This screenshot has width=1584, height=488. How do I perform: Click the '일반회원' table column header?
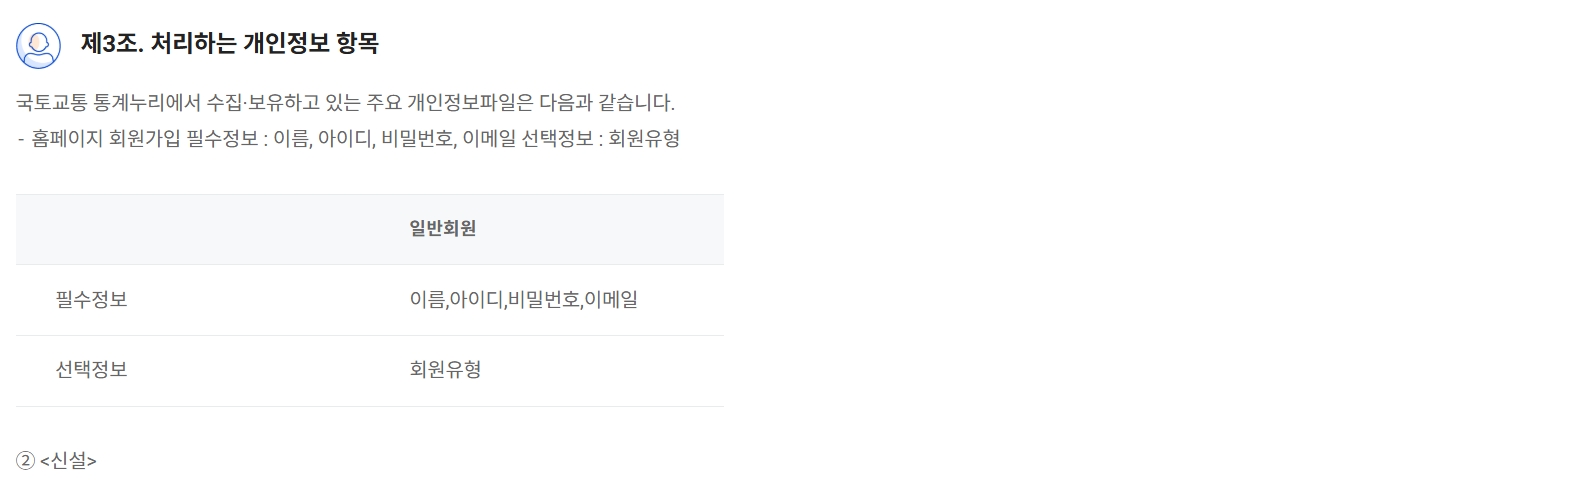point(443,229)
